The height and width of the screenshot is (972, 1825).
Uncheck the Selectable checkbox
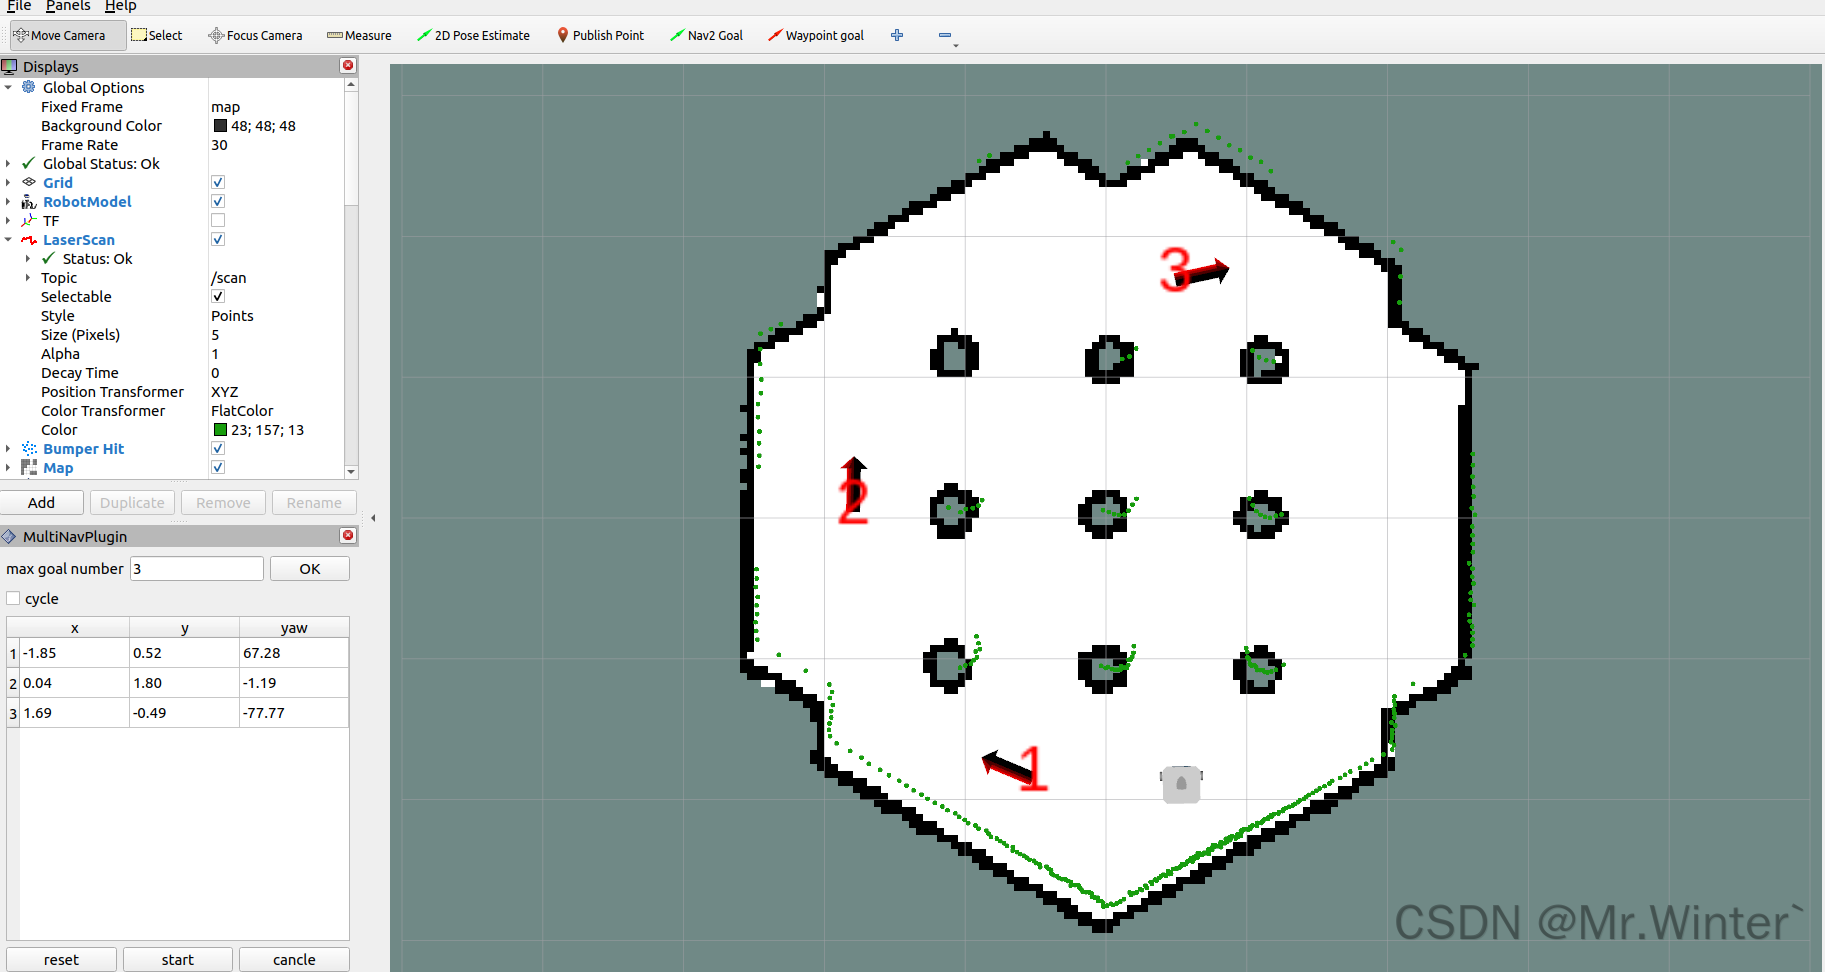218,296
